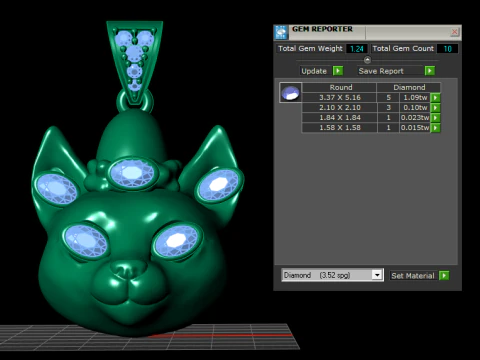Click the green arrow next to Update
480x360 pixels.
pyautogui.click(x=338, y=71)
